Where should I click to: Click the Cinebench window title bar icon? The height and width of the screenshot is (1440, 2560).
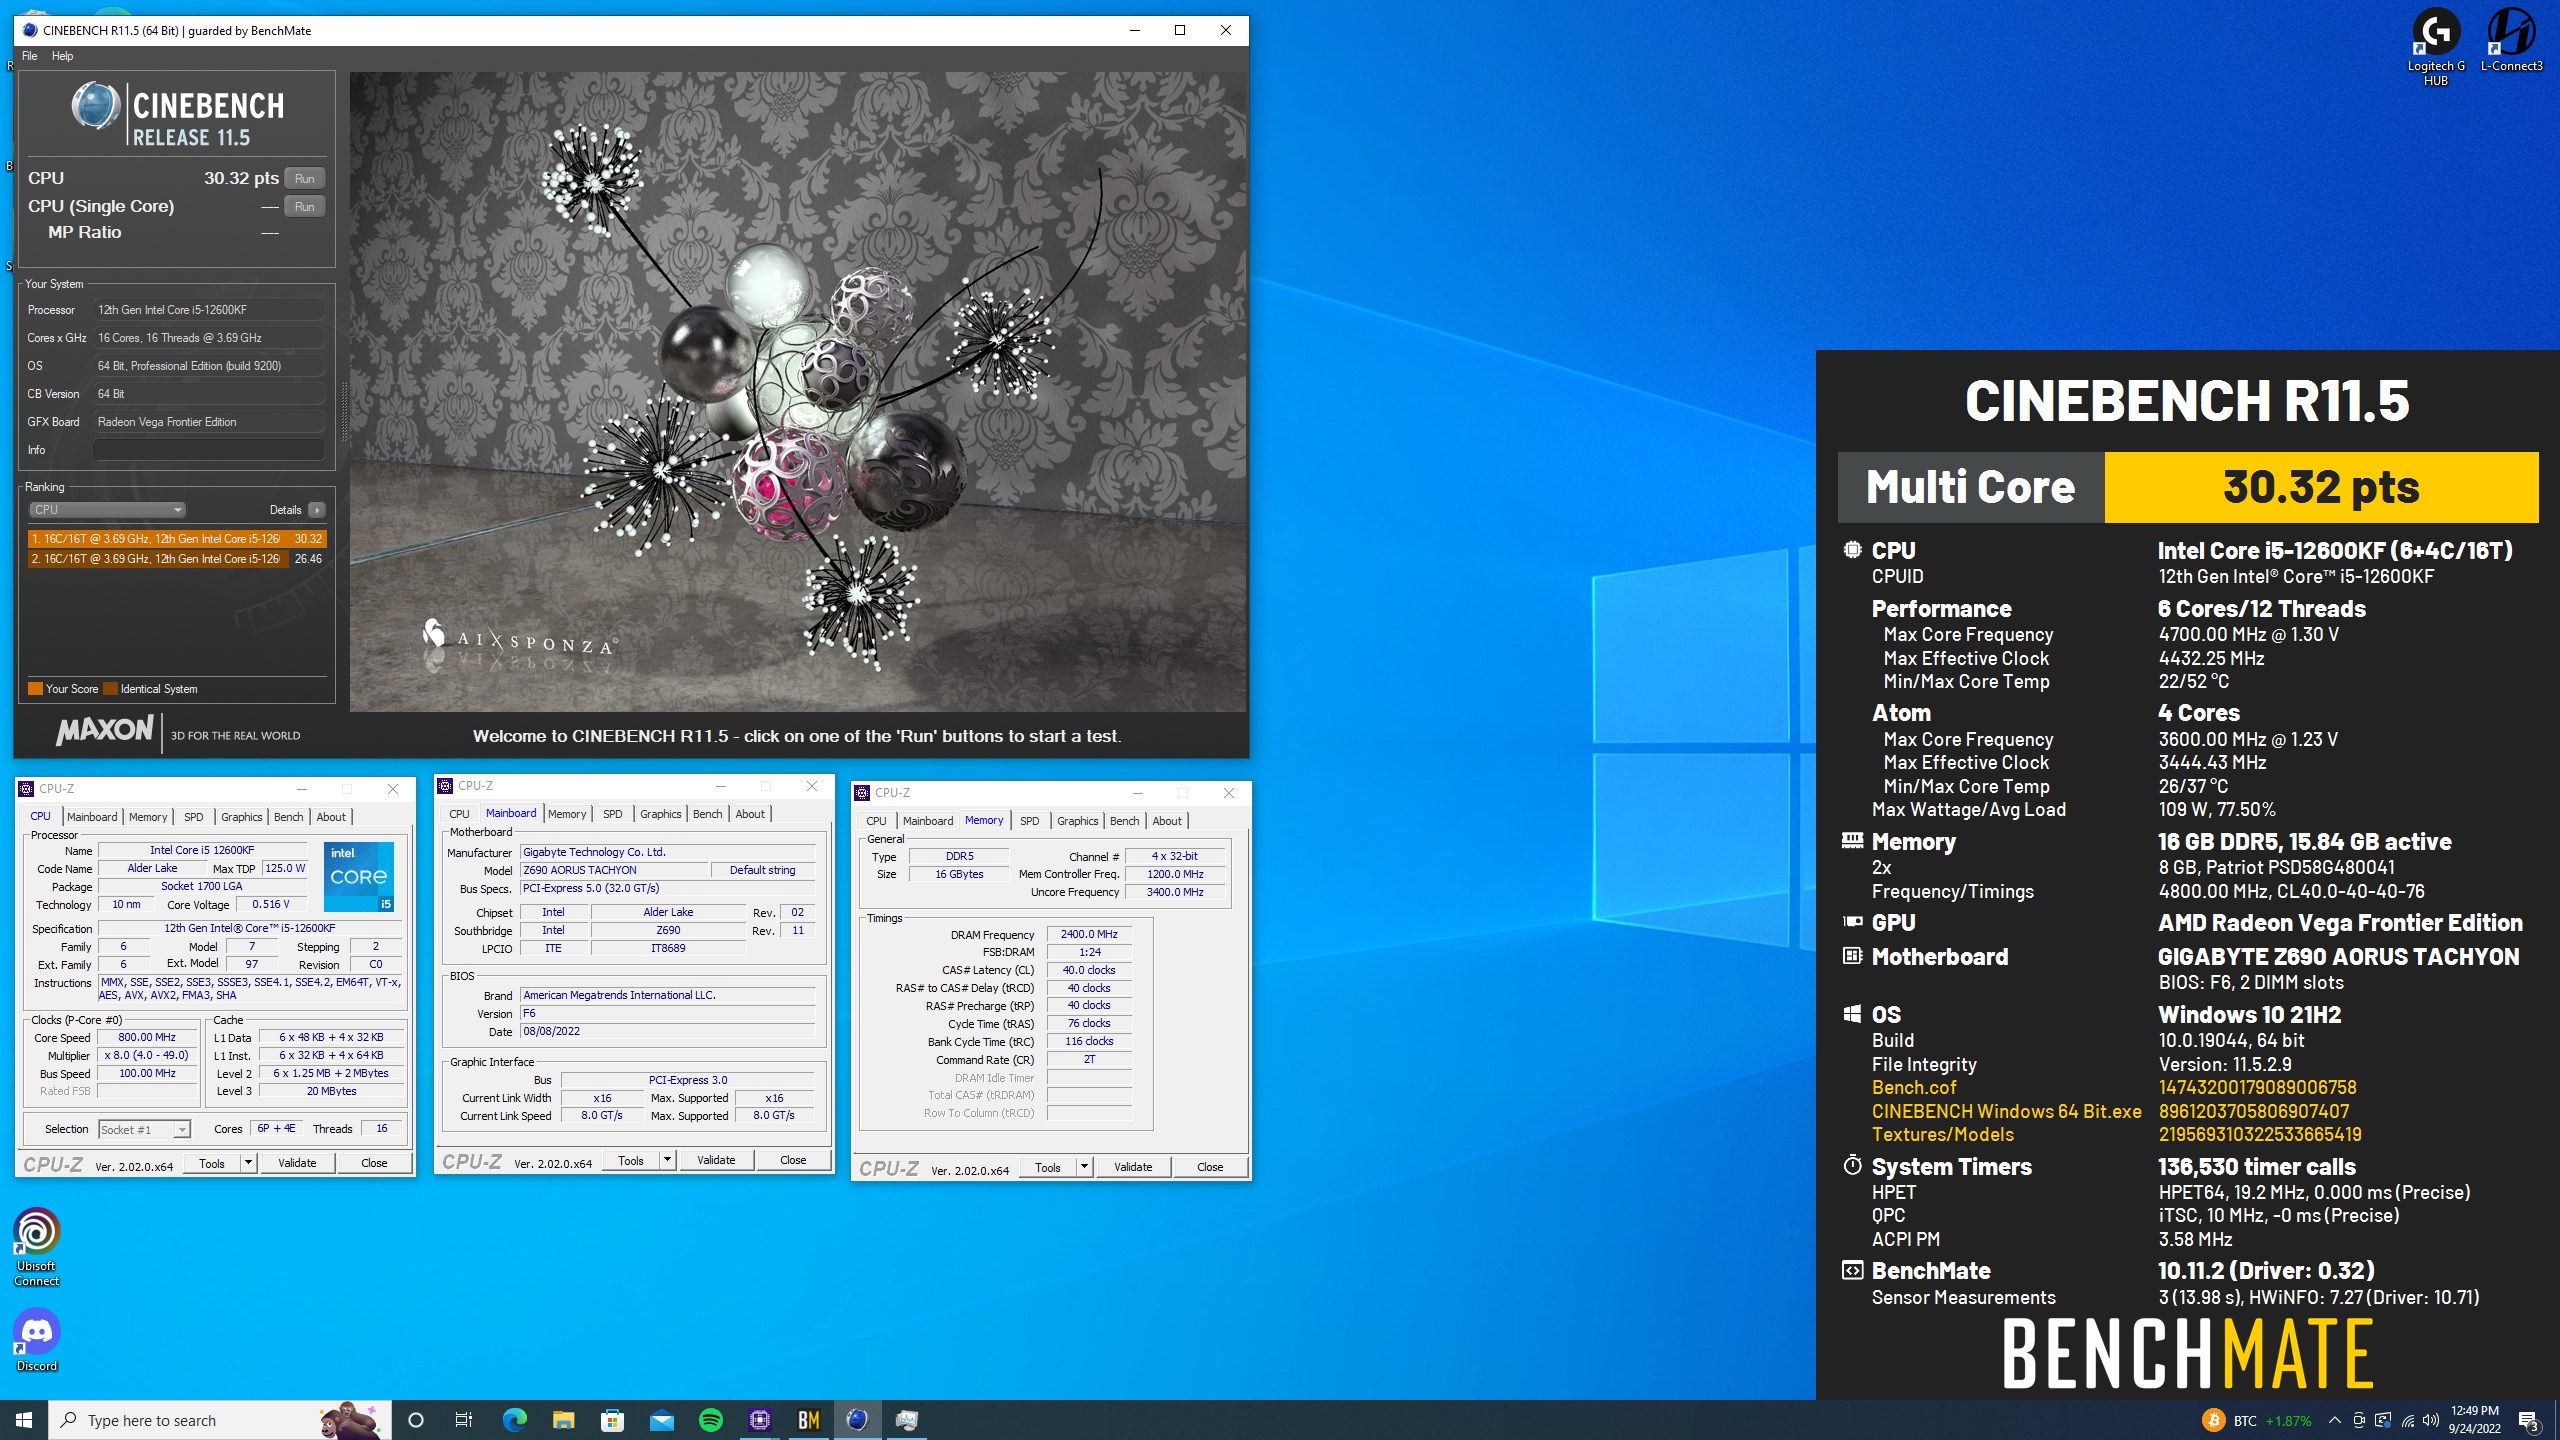pyautogui.click(x=30, y=30)
